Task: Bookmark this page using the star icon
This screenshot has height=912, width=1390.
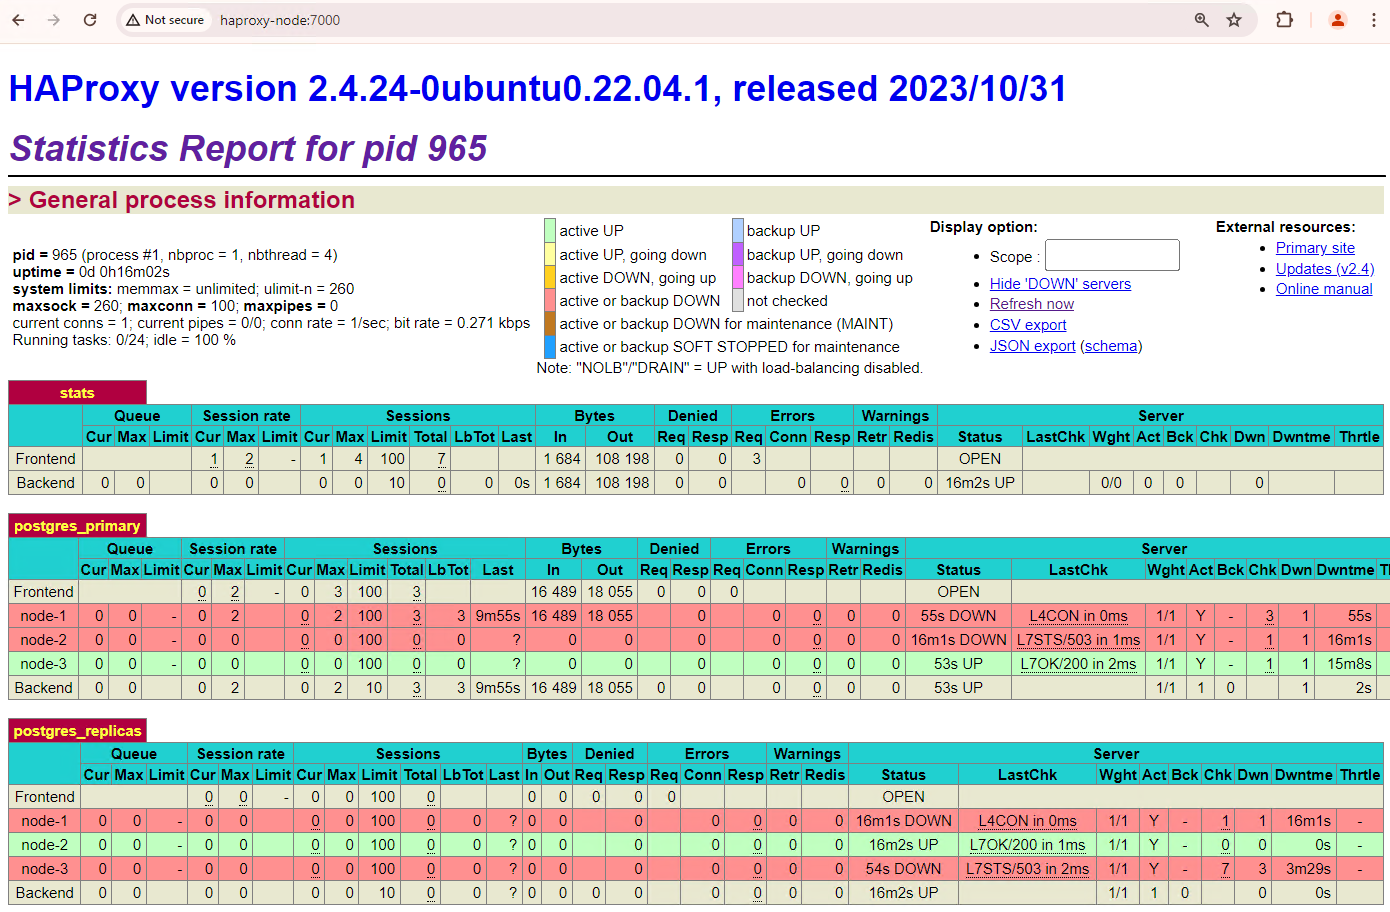Action: (1233, 19)
